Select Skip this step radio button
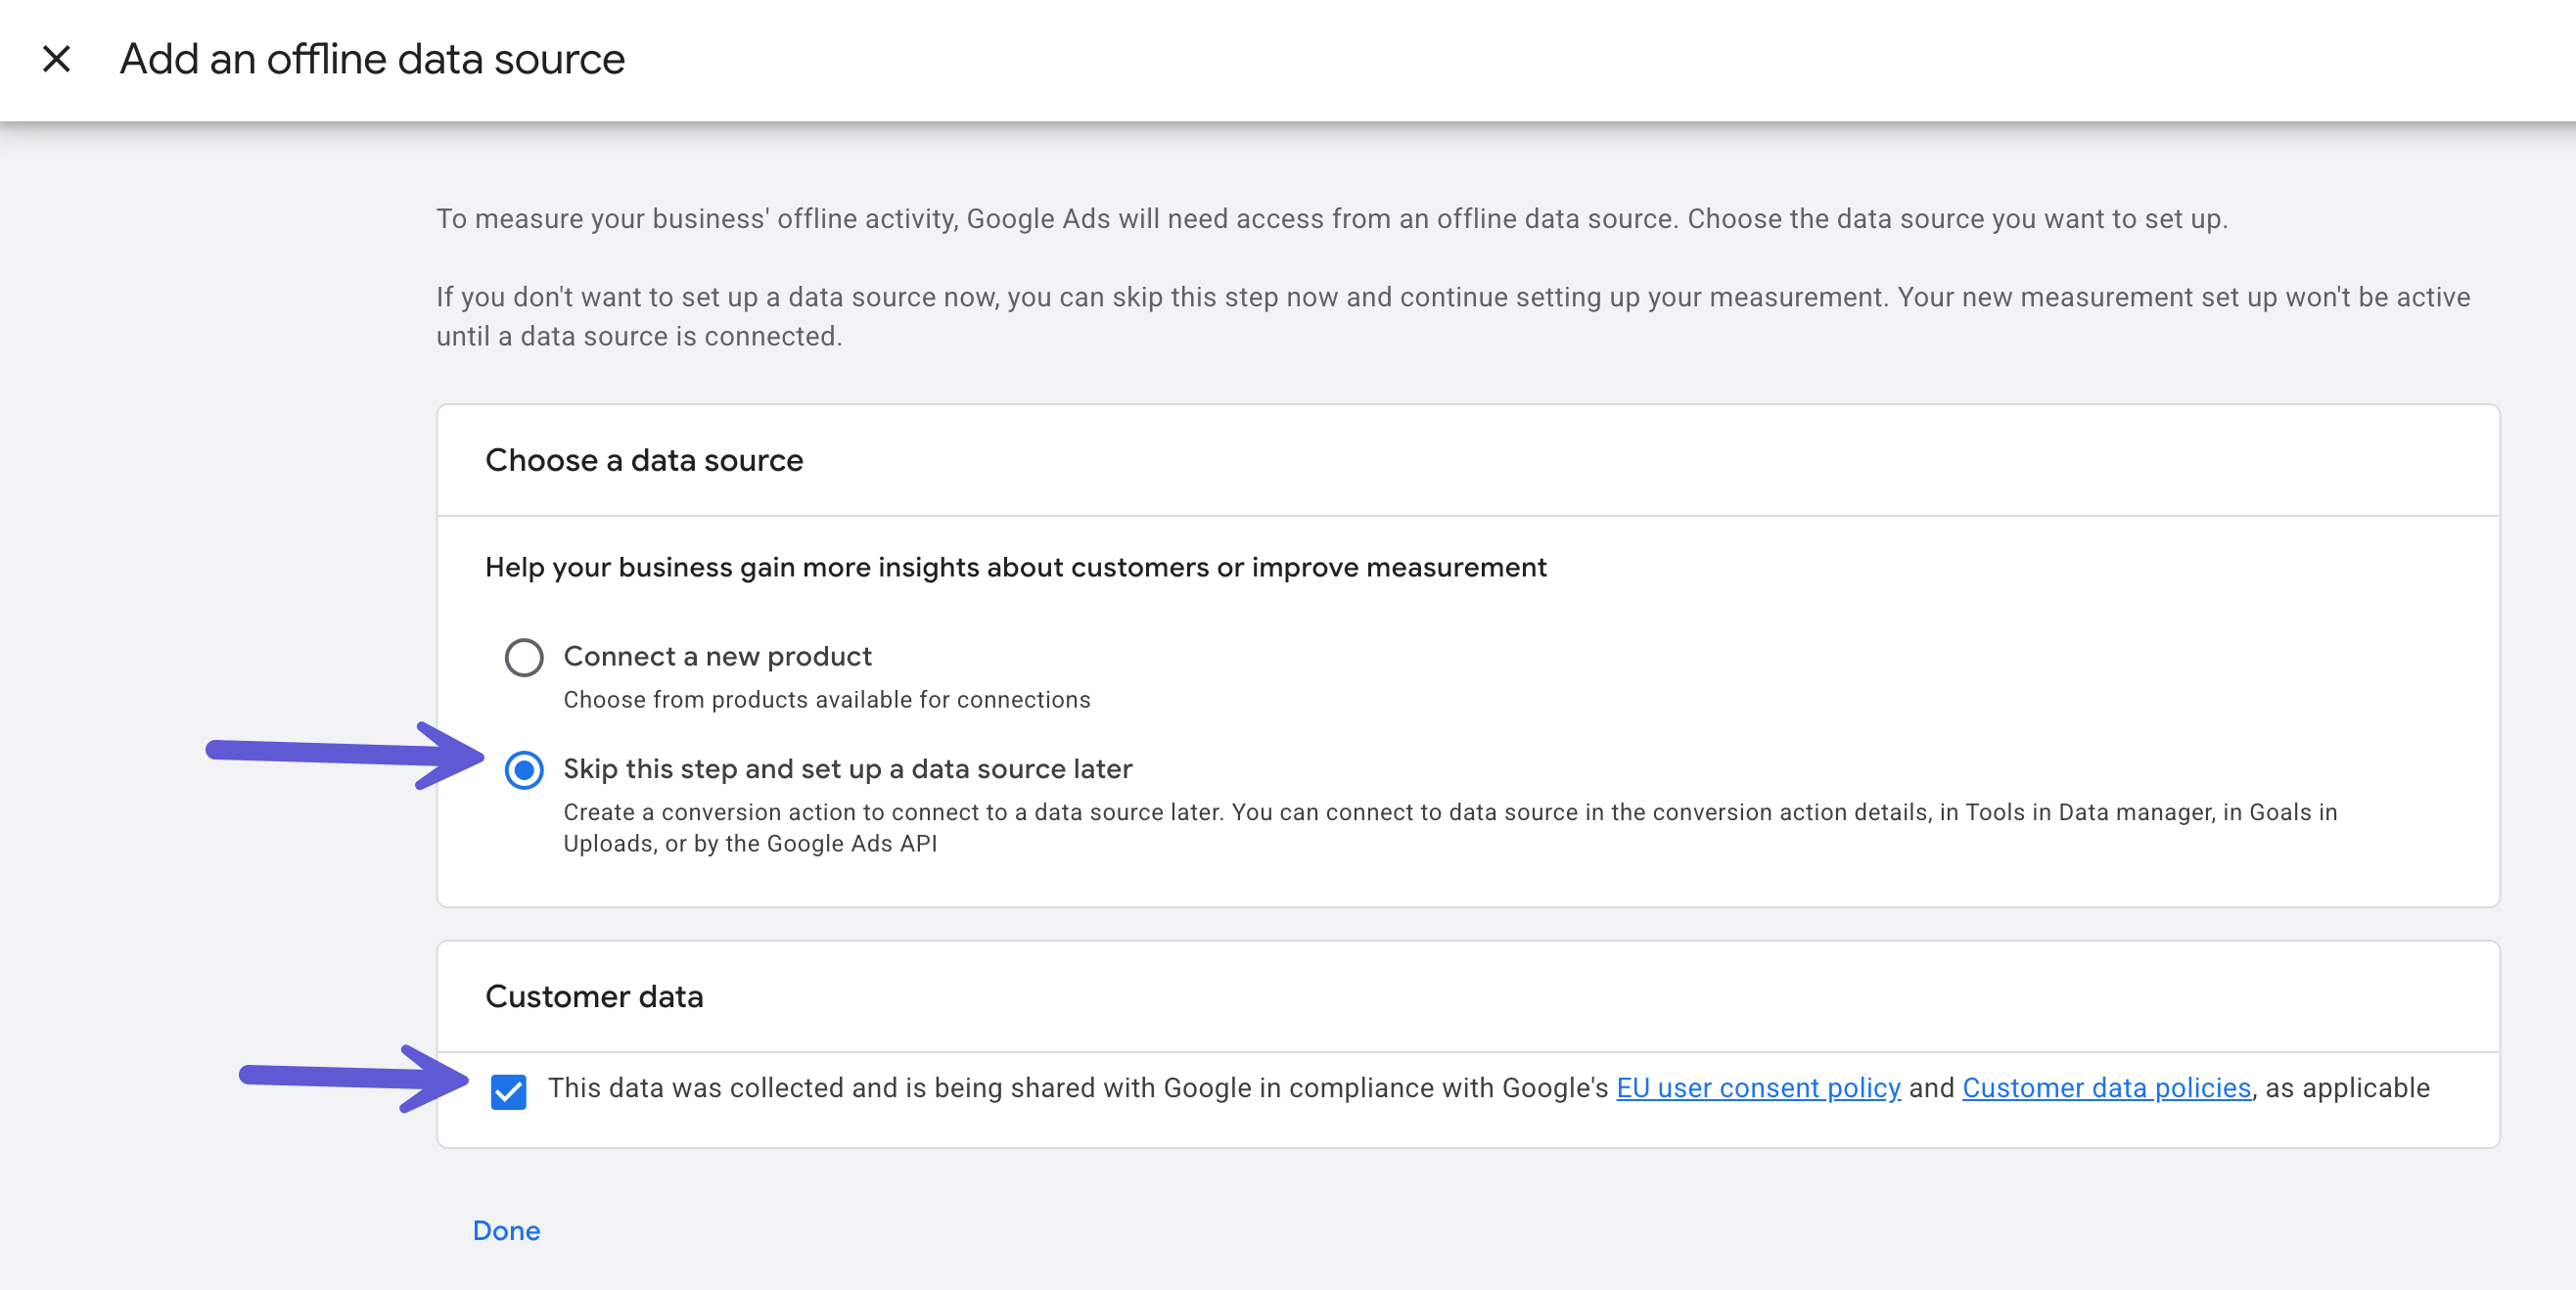 click(x=524, y=770)
